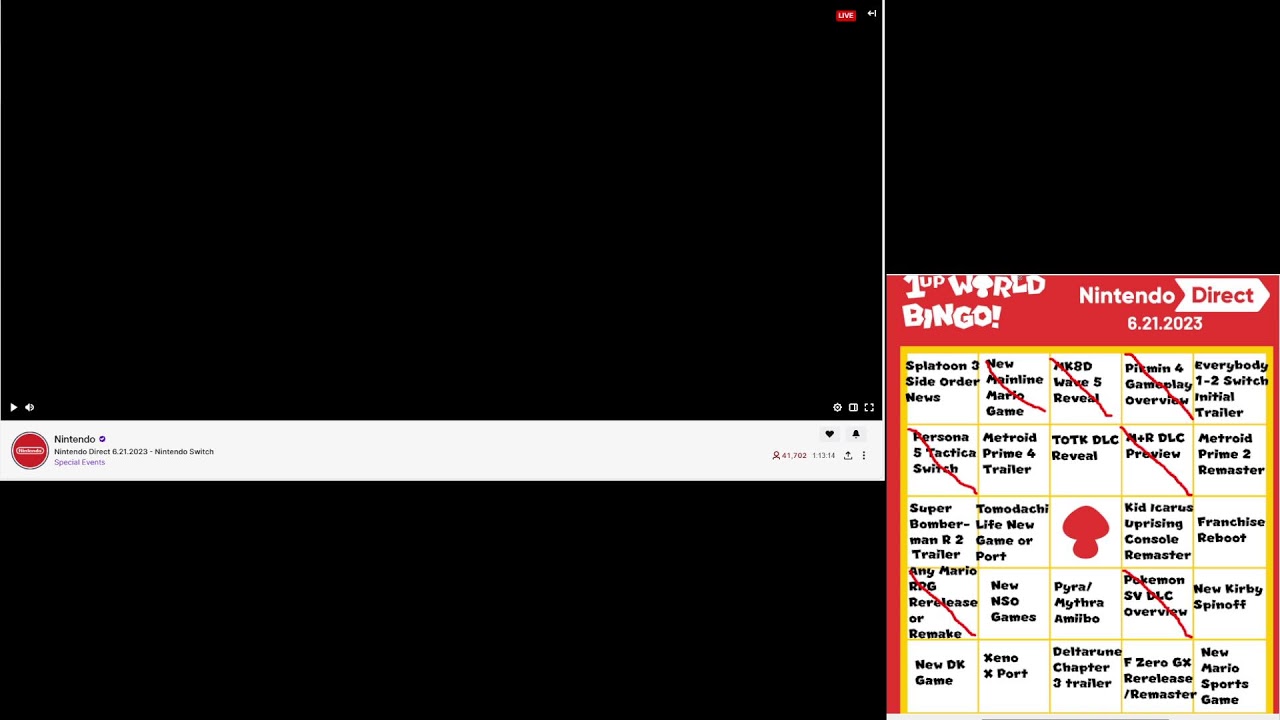Click the 41,702 viewer count
The image size is (1280, 720).
[789, 456]
